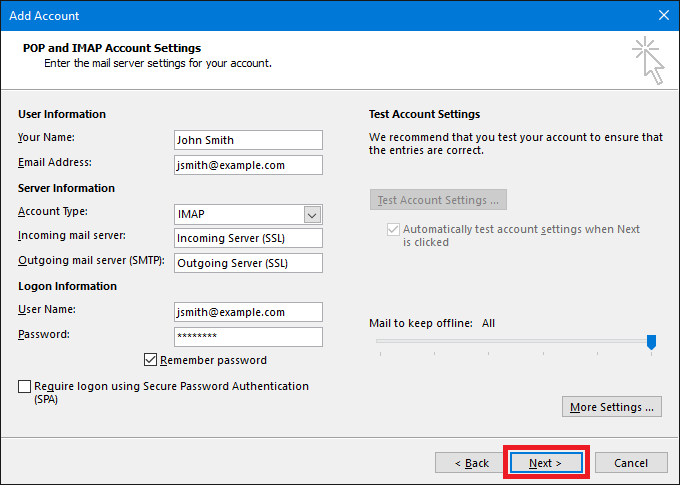This screenshot has width=680, height=485.
Task: Click the User Name logon field
Action: [x=248, y=312]
